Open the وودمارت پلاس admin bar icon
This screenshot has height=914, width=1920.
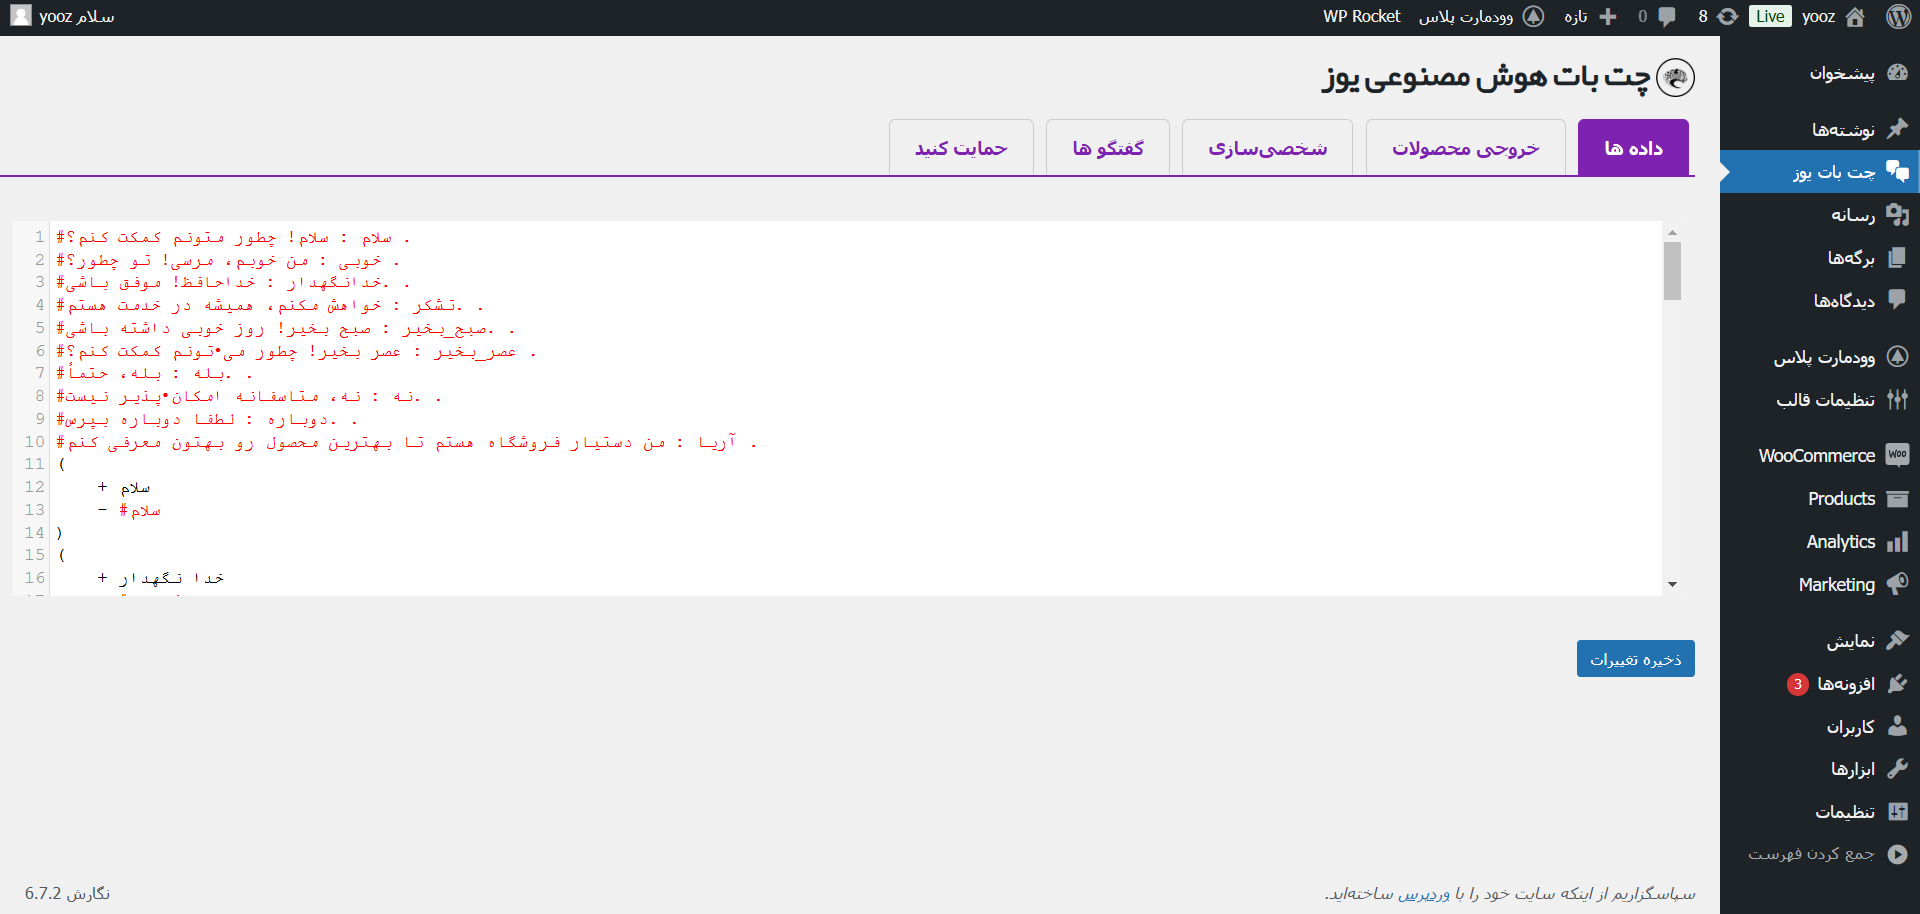coord(1533,16)
